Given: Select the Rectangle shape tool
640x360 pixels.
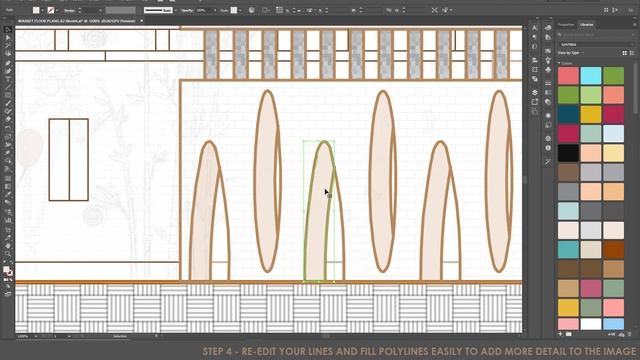Looking at the screenshot, I should 8,95.
